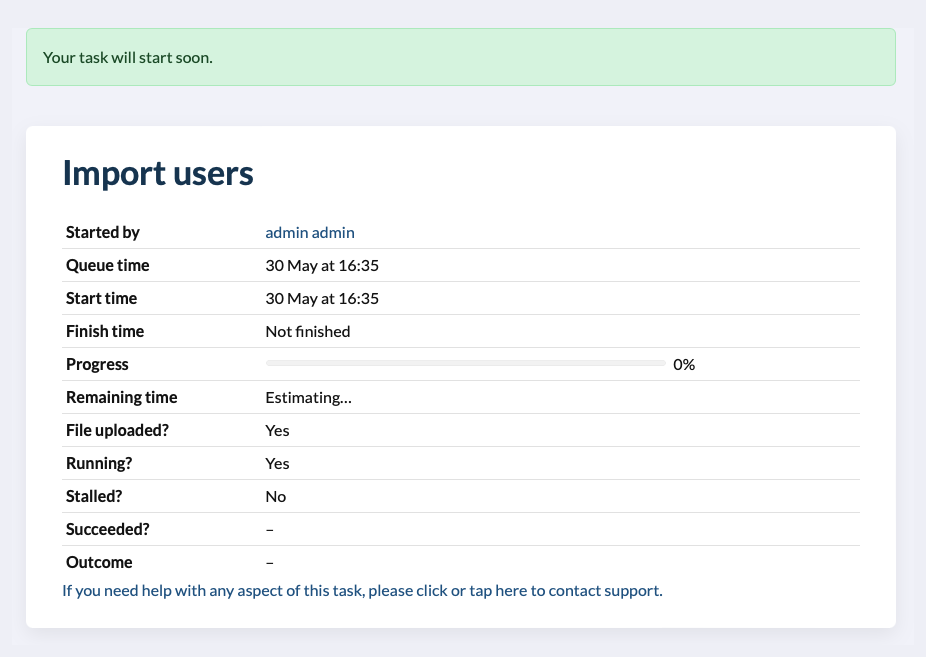Image resolution: width=926 pixels, height=657 pixels.
Task: Click the Yes value for File uploaded?
Action: click(x=277, y=431)
